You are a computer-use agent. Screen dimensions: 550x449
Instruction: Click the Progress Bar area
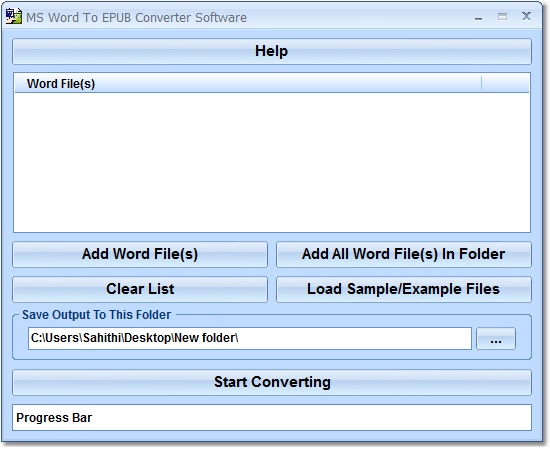tap(272, 417)
